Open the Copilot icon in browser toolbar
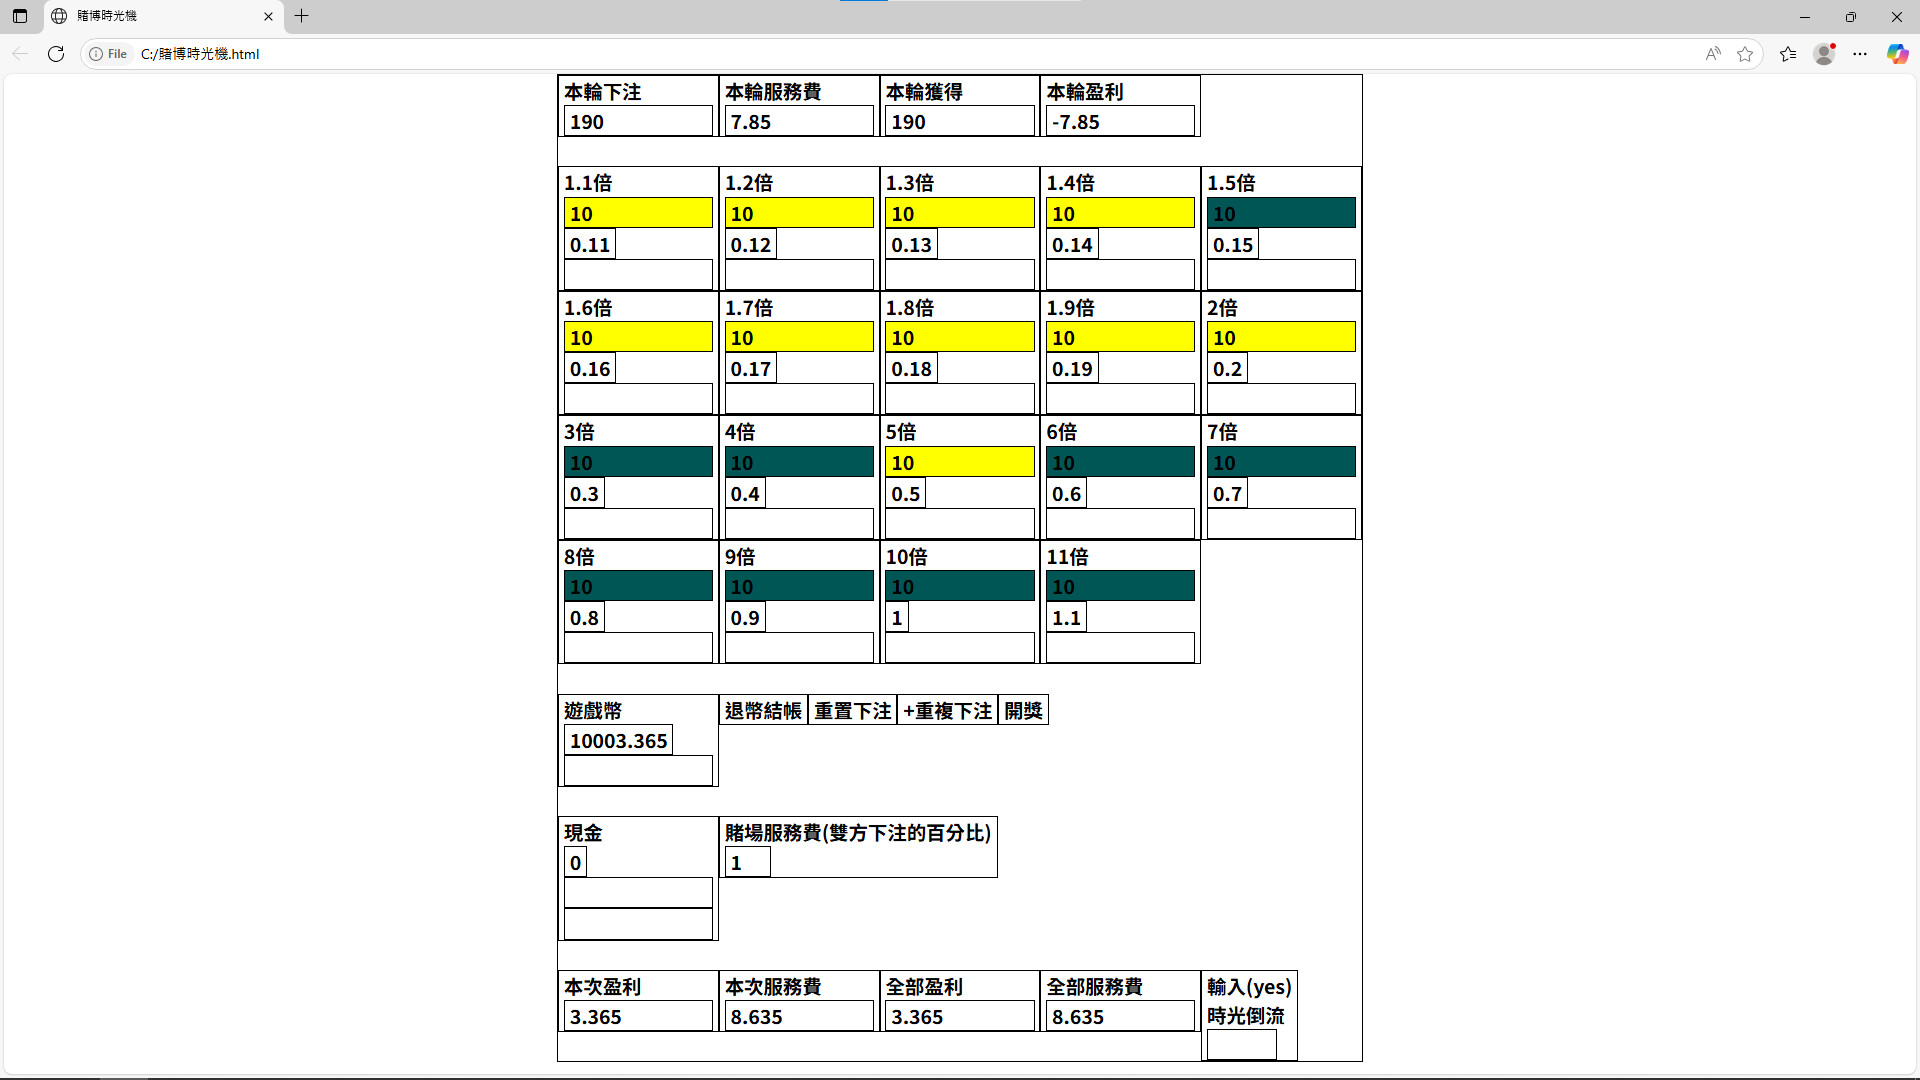The height and width of the screenshot is (1080, 1920). [x=1897, y=54]
